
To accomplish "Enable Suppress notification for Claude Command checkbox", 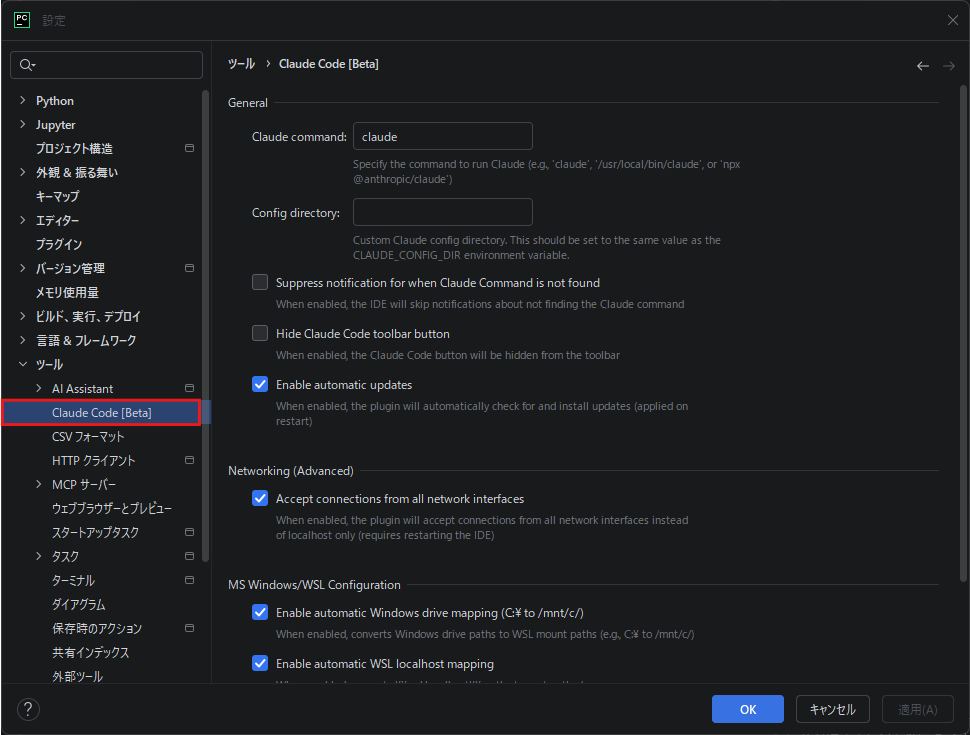I will pyautogui.click(x=260, y=283).
